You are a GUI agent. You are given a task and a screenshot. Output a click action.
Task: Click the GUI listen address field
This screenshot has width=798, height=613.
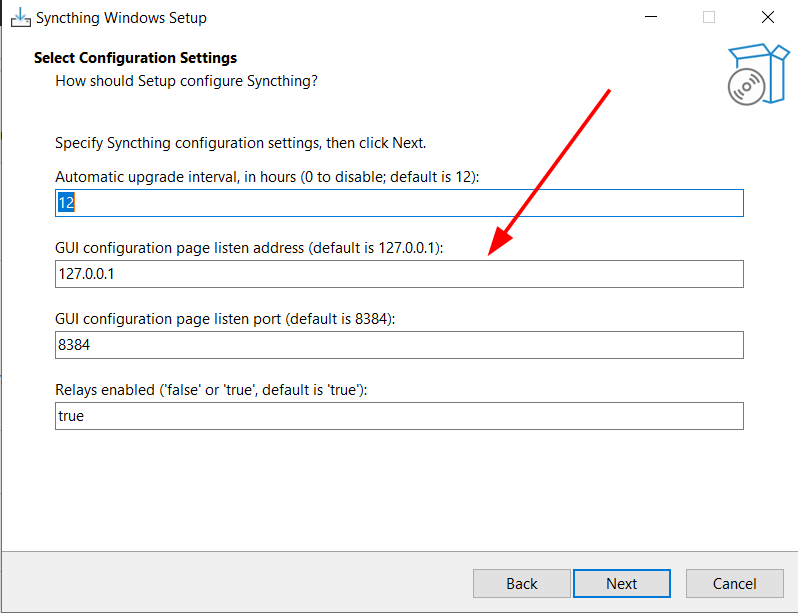[x=399, y=274]
